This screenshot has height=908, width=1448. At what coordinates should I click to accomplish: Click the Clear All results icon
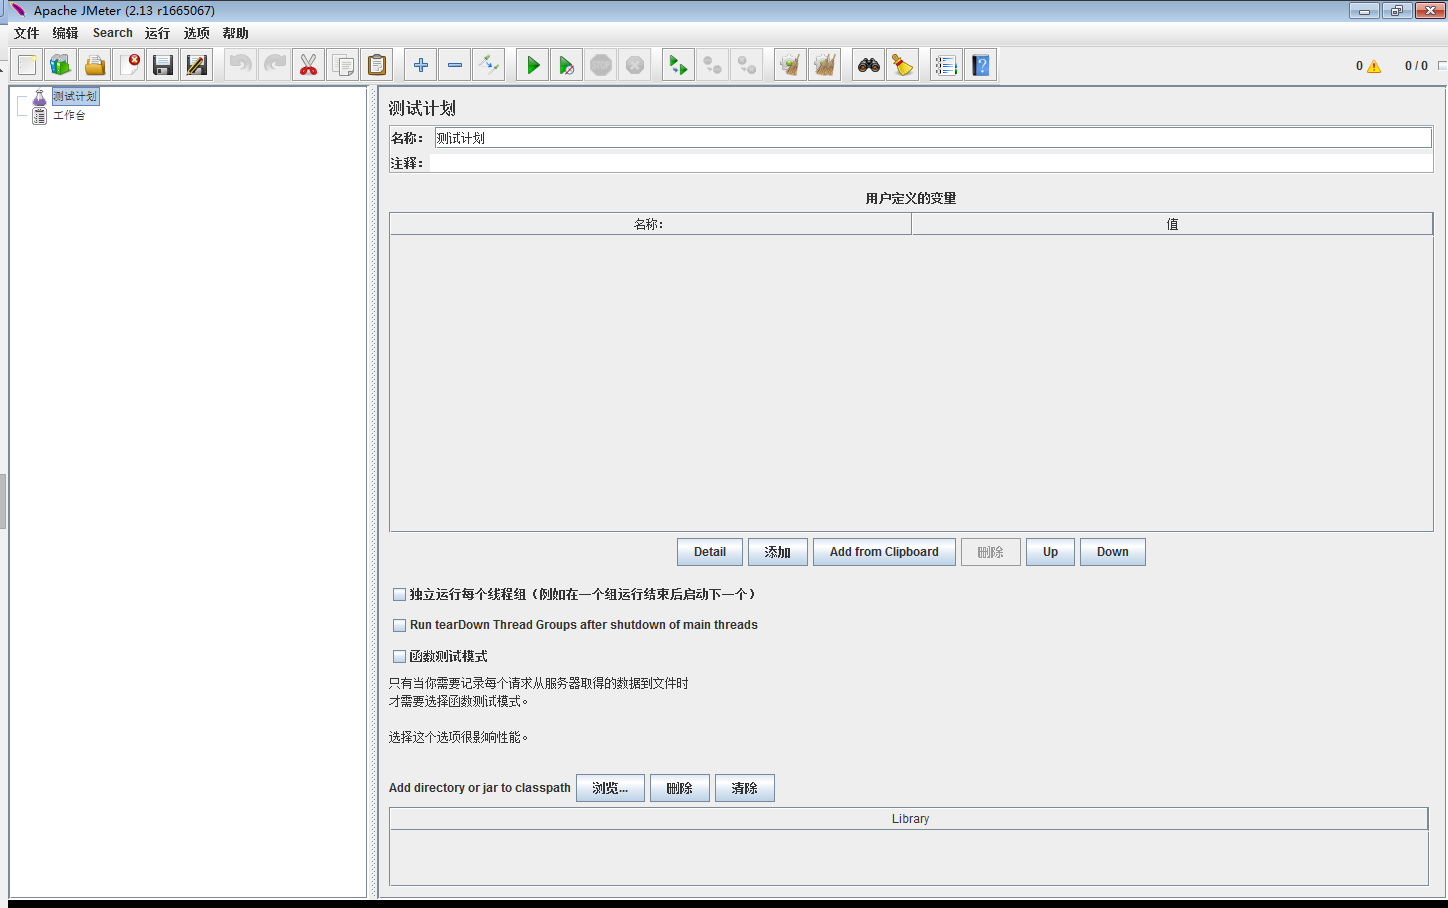[x=825, y=65]
